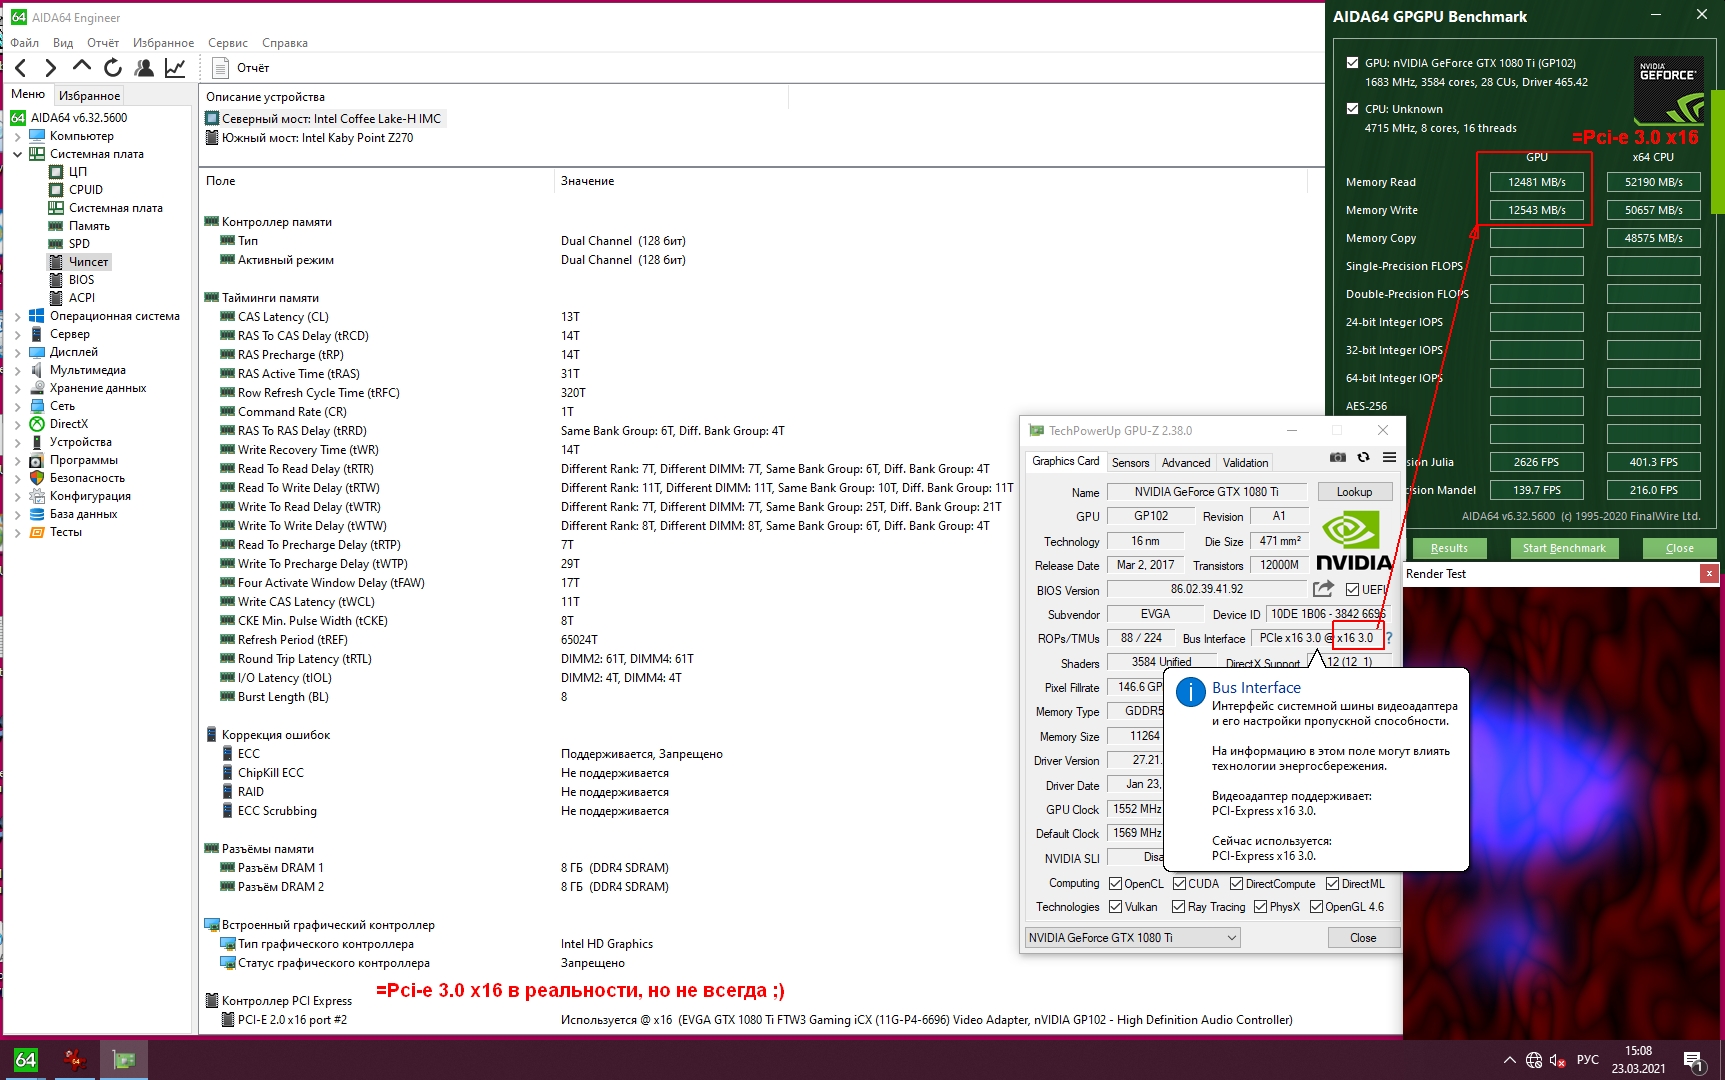This screenshot has width=1725, height=1080.
Task: Open the Файл menu
Action: pyautogui.click(x=25, y=43)
